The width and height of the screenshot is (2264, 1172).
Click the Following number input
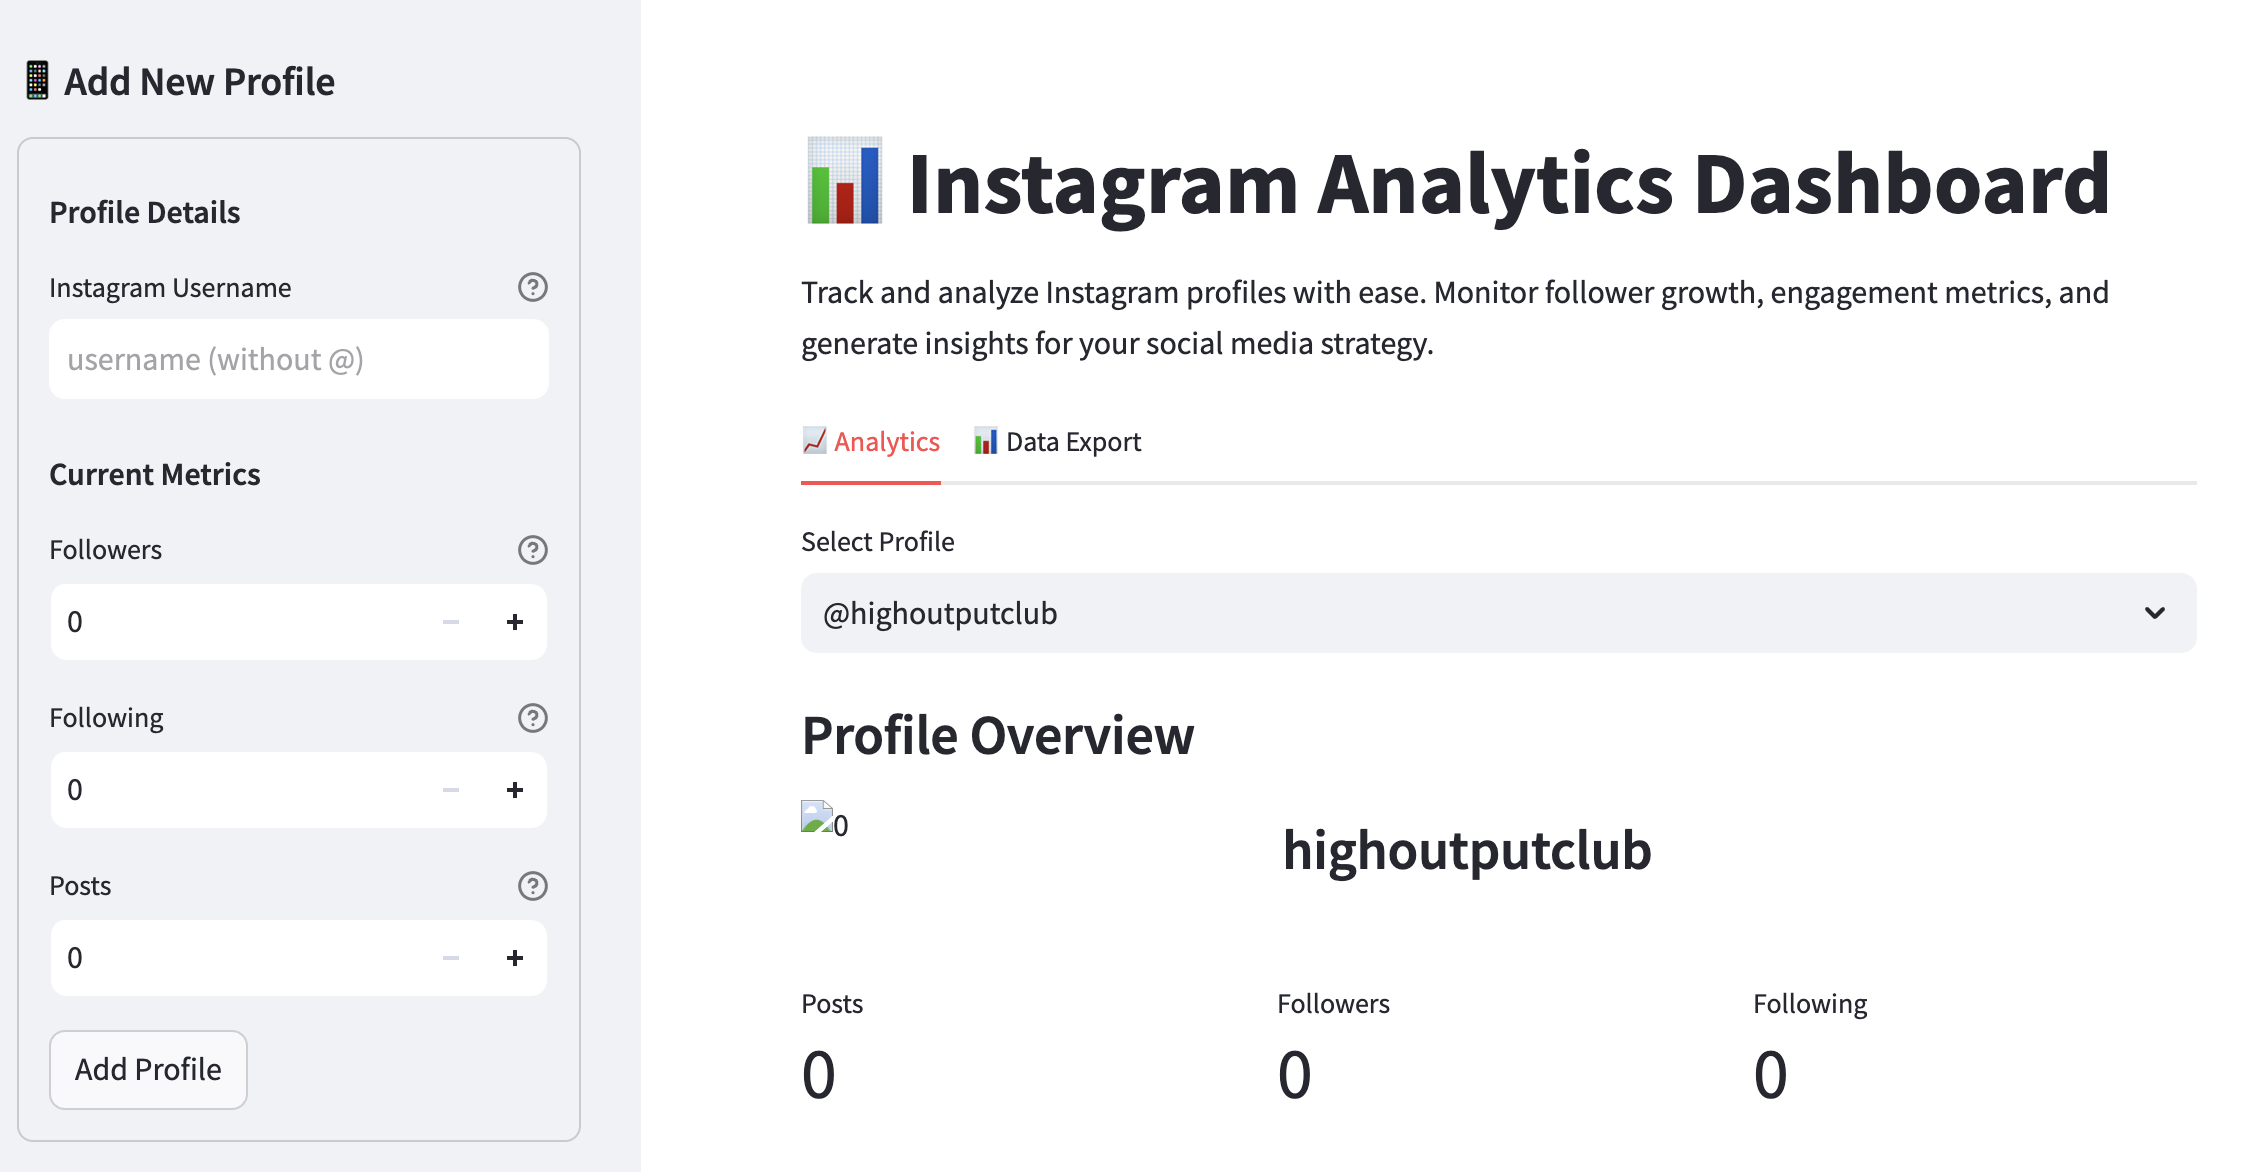click(240, 790)
